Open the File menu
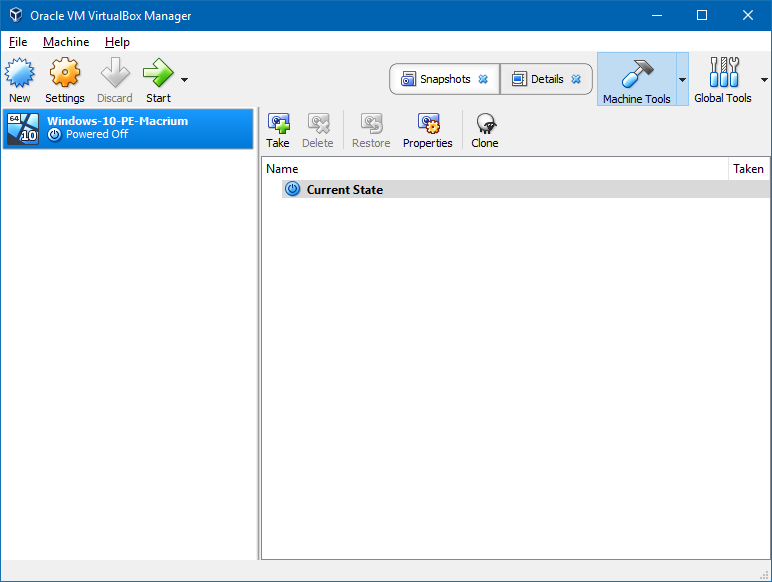The width and height of the screenshot is (772, 582). click(x=18, y=42)
